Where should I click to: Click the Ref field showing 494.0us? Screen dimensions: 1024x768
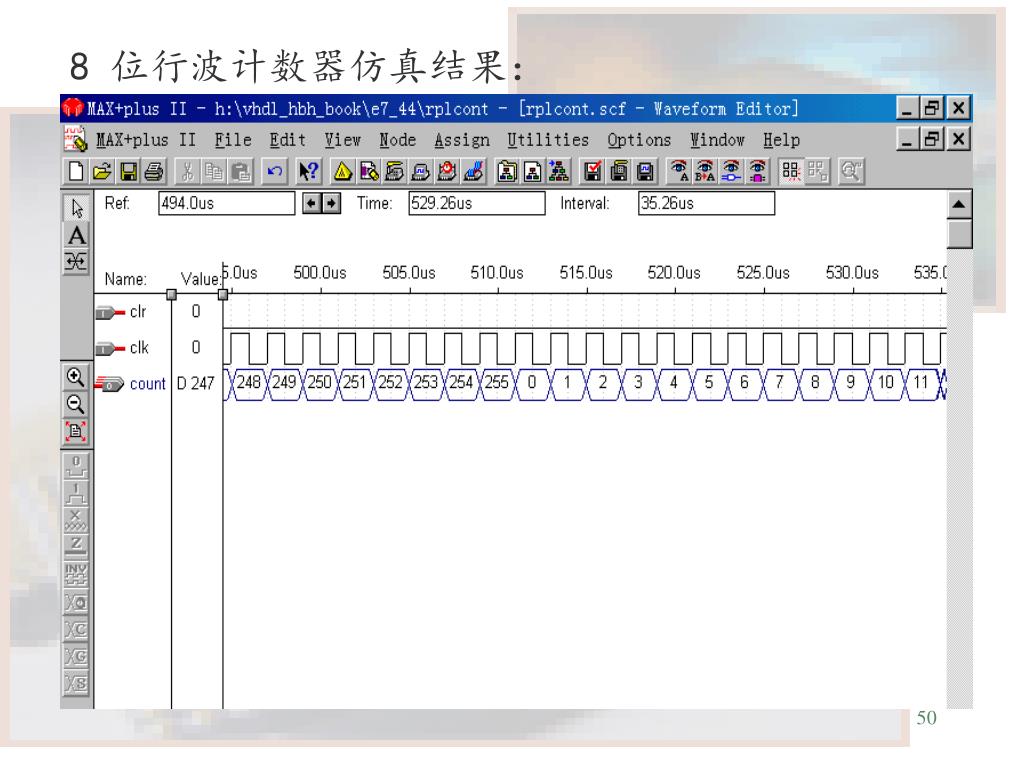(227, 203)
